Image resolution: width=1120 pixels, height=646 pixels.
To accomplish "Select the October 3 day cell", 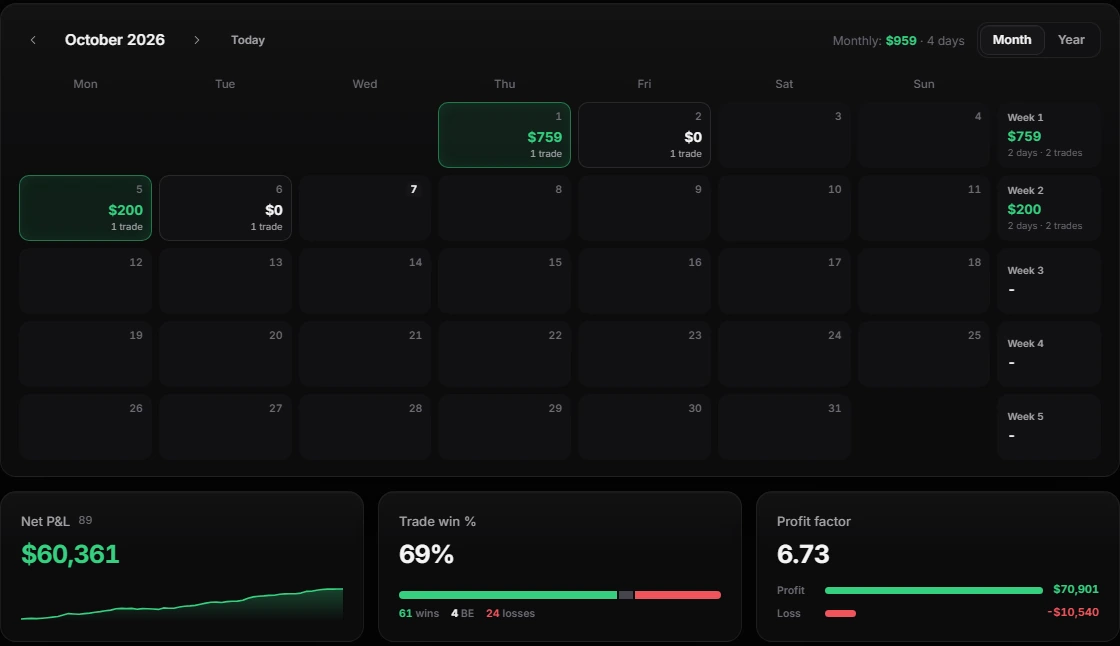I will [784, 135].
